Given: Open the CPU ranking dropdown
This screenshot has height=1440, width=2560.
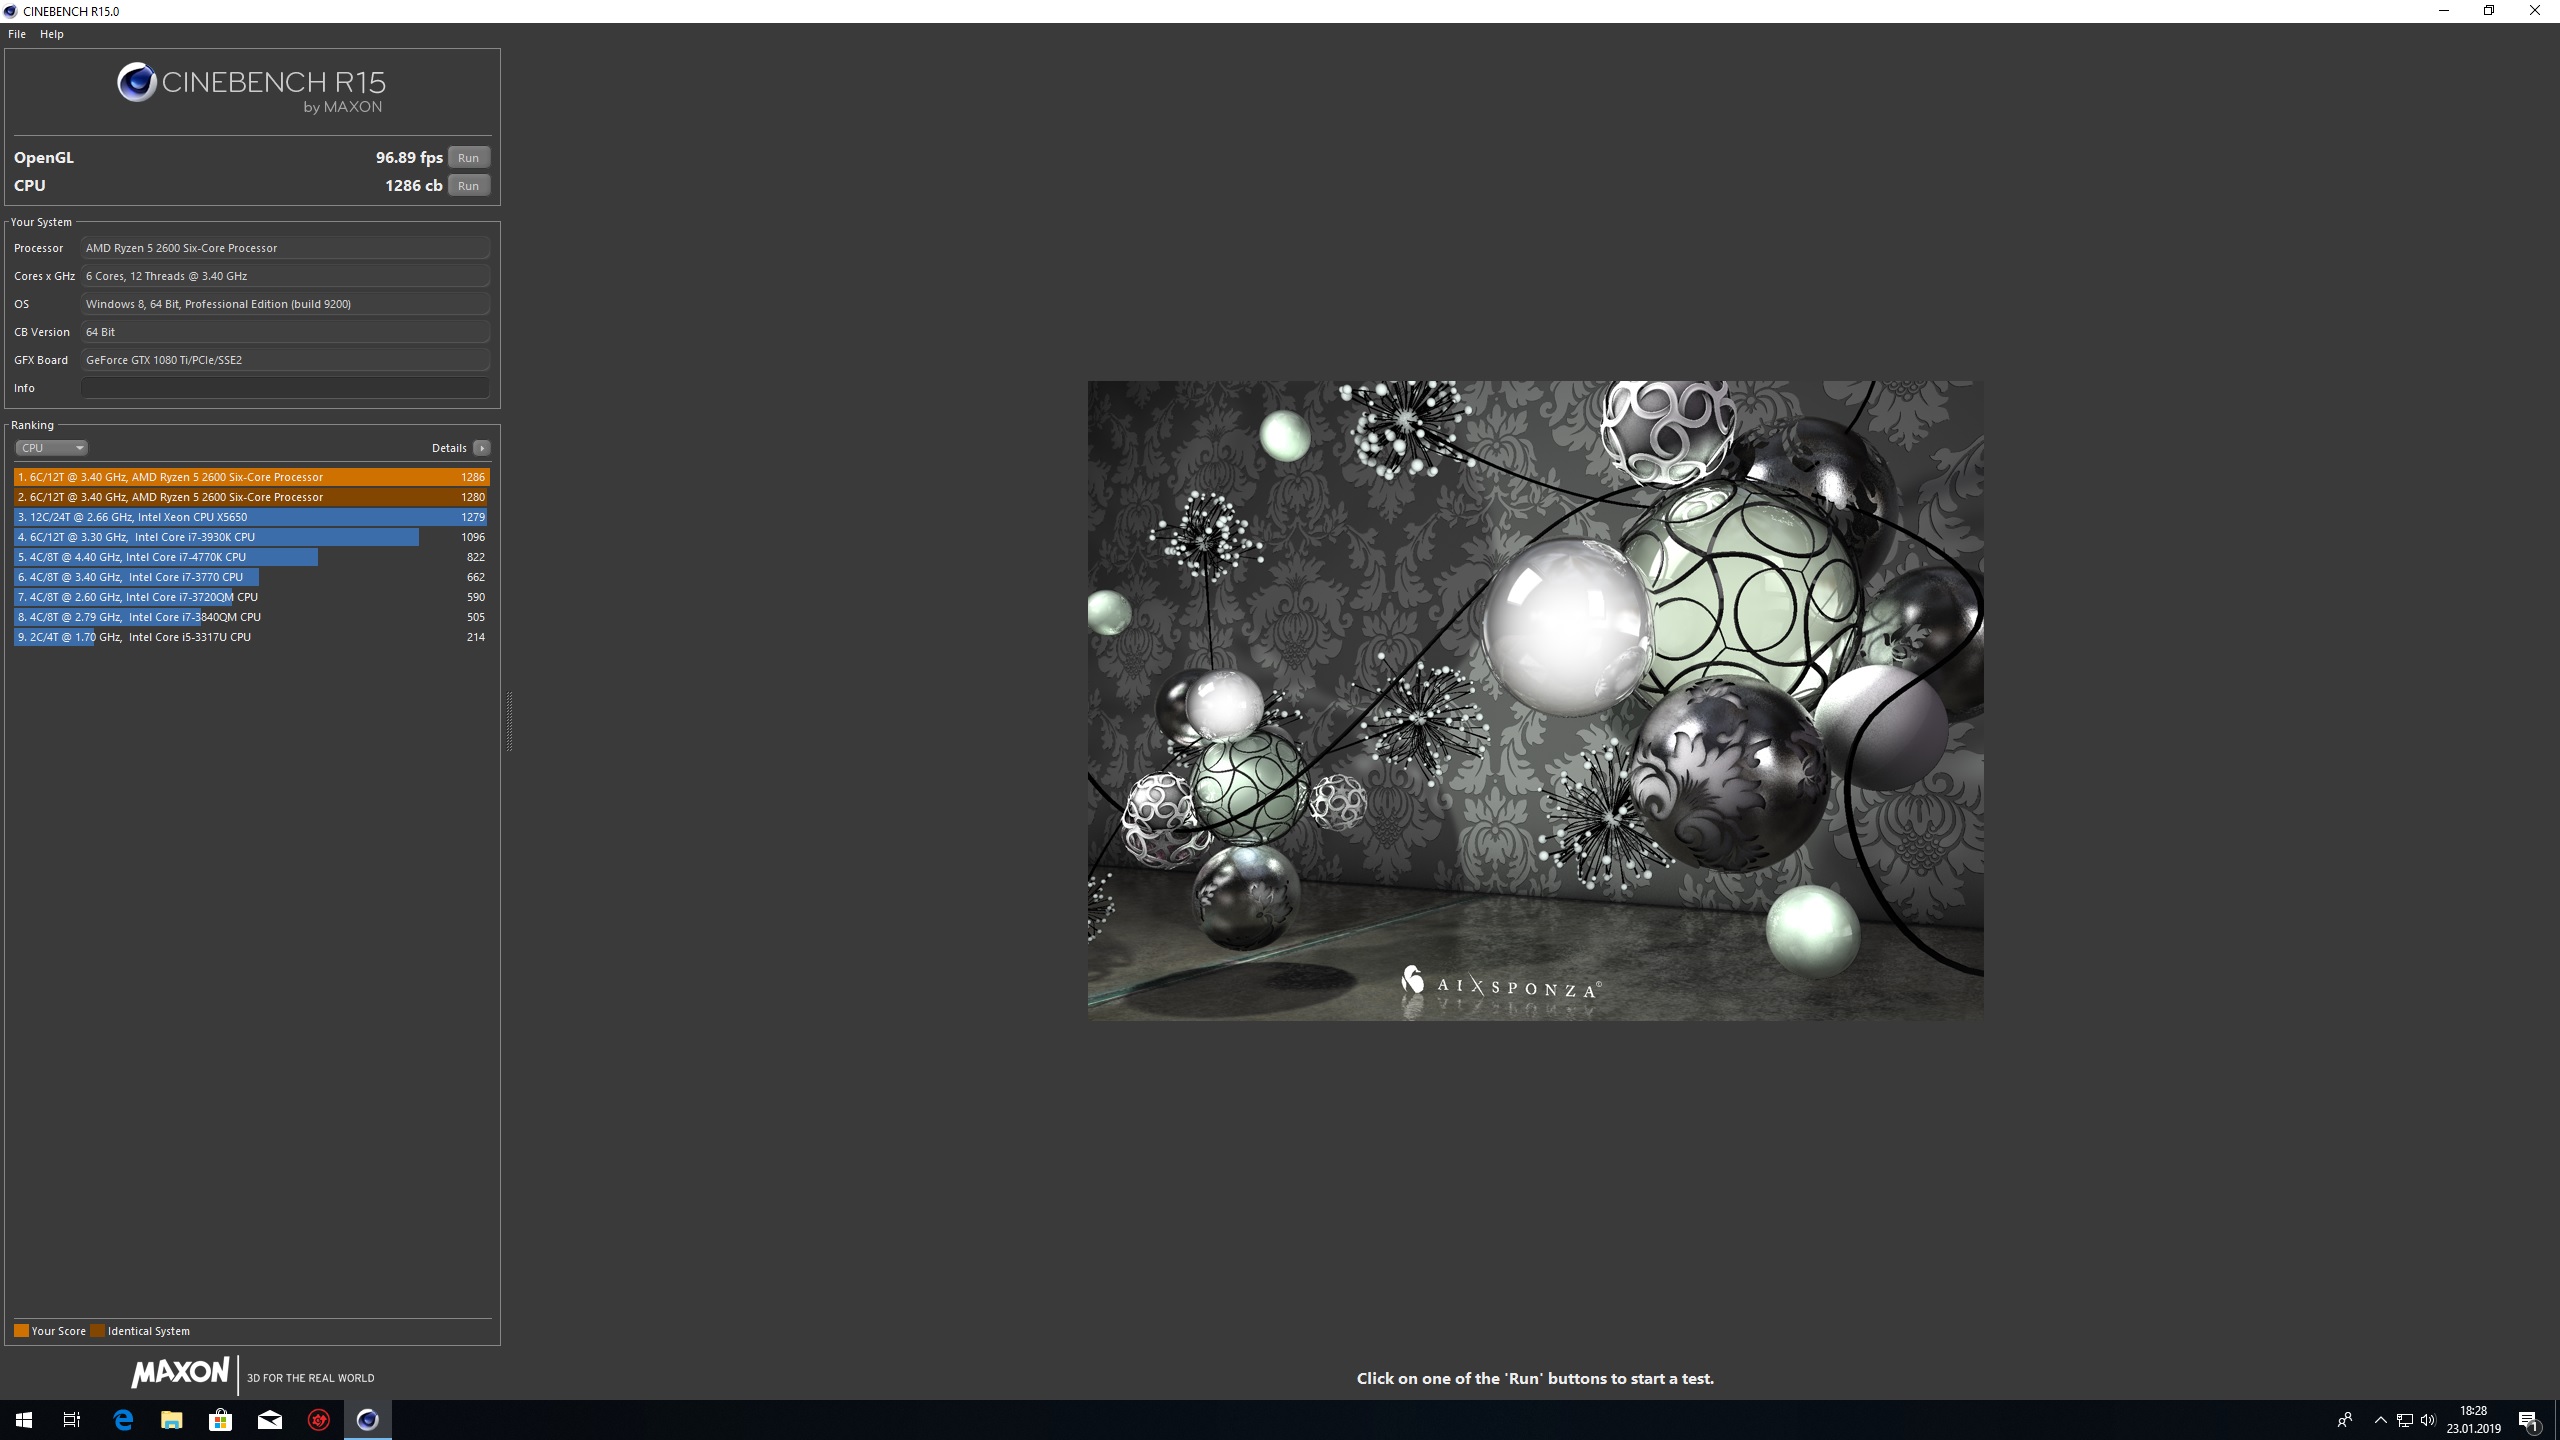Looking at the screenshot, I should [52, 448].
